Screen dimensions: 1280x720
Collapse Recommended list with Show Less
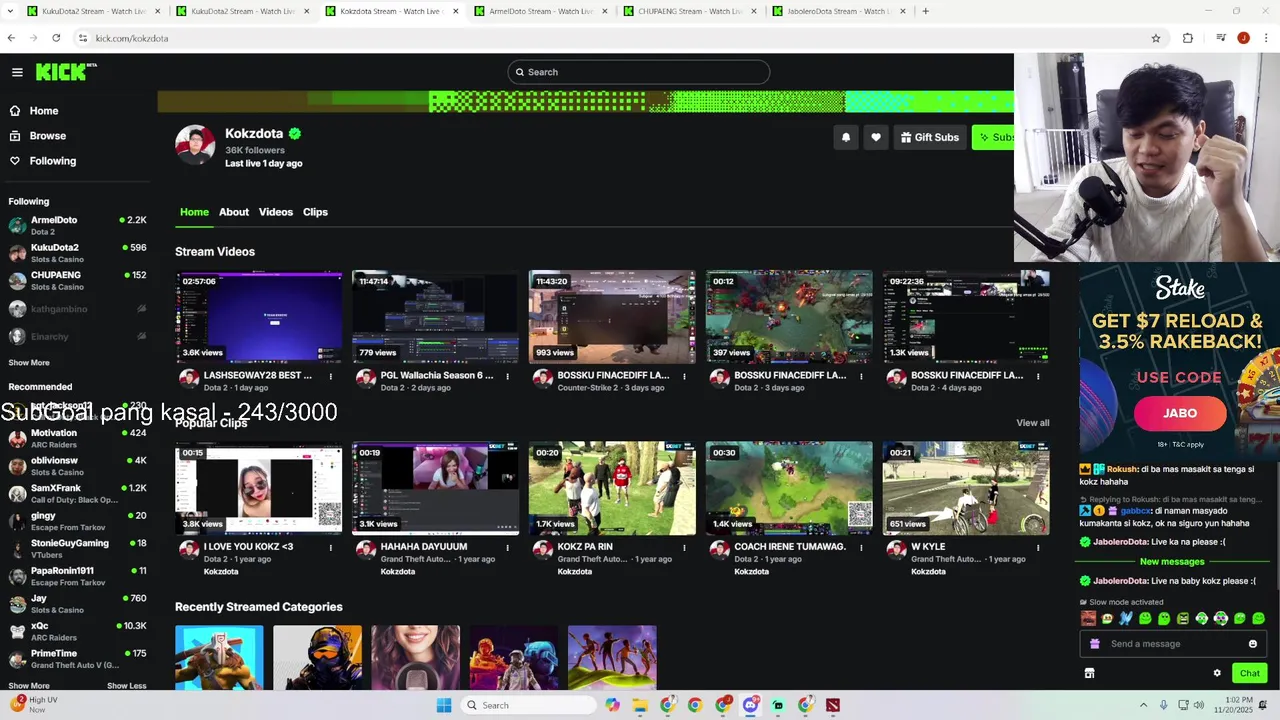126,686
